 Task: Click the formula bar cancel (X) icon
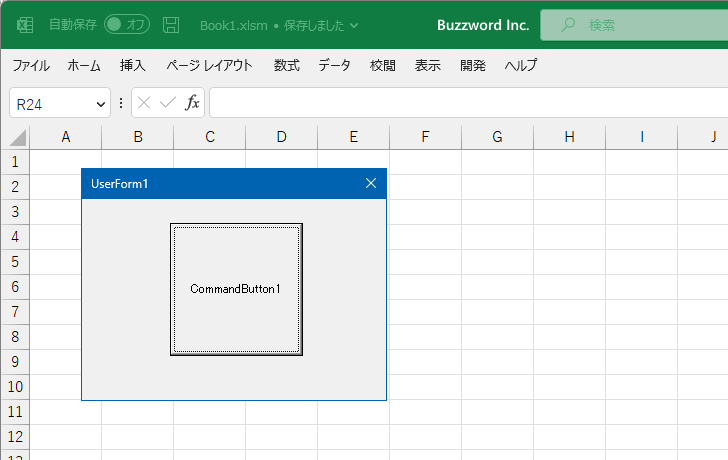144,103
